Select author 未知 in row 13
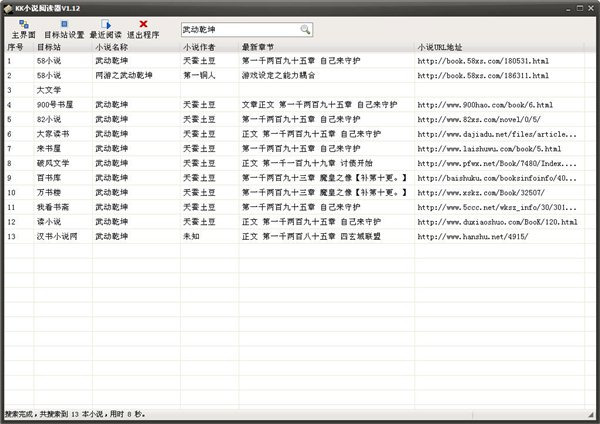600x424 pixels. (191, 236)
